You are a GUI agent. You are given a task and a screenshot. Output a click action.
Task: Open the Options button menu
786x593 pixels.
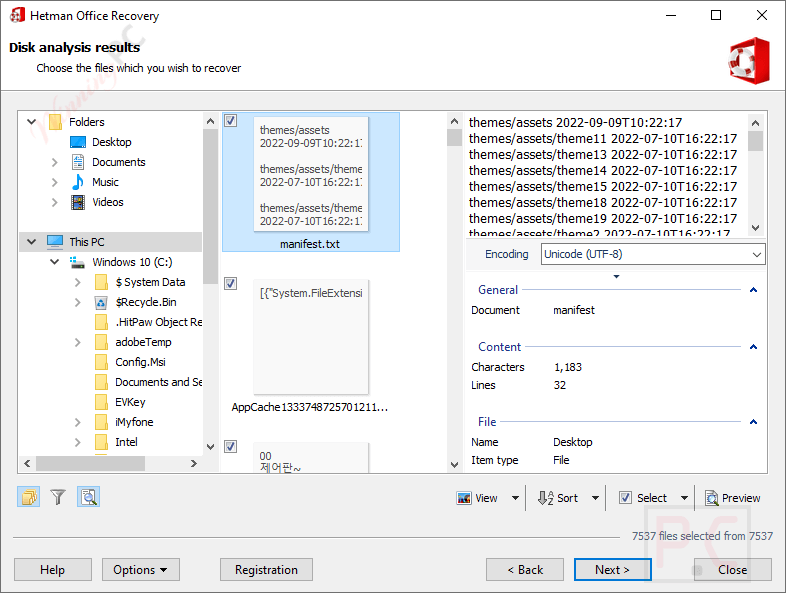click(140, 570)
